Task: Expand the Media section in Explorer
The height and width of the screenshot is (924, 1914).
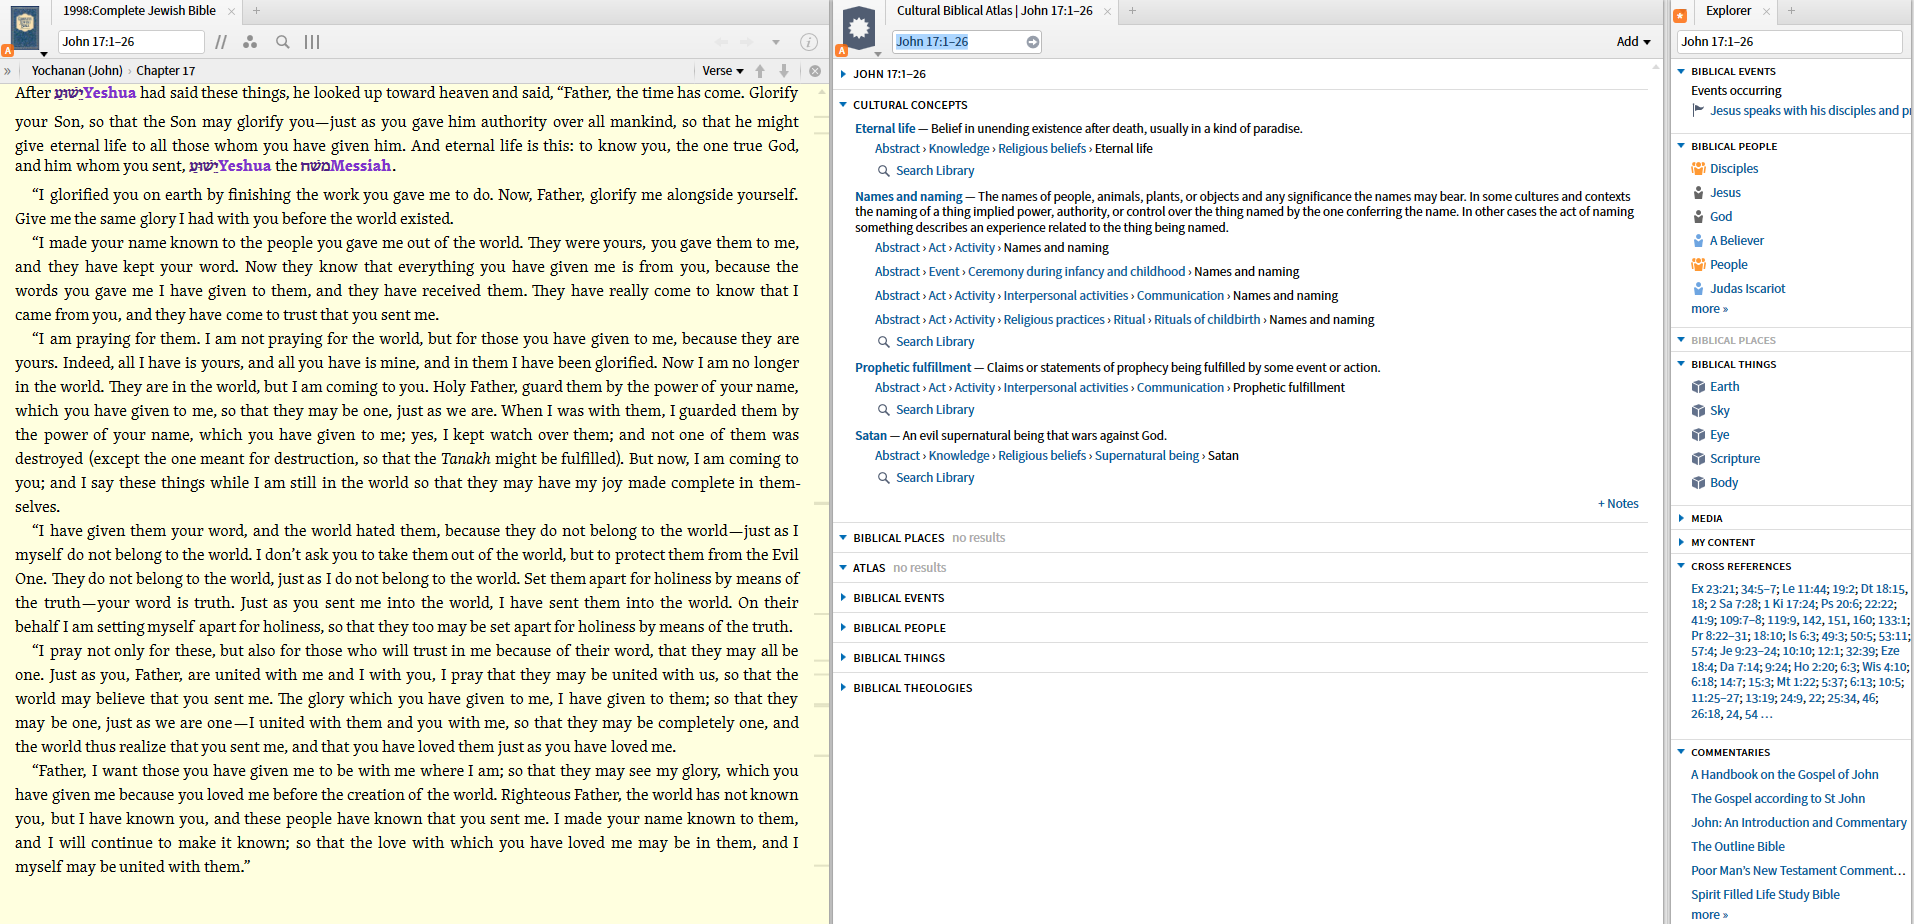Action: coord(1681,518)
